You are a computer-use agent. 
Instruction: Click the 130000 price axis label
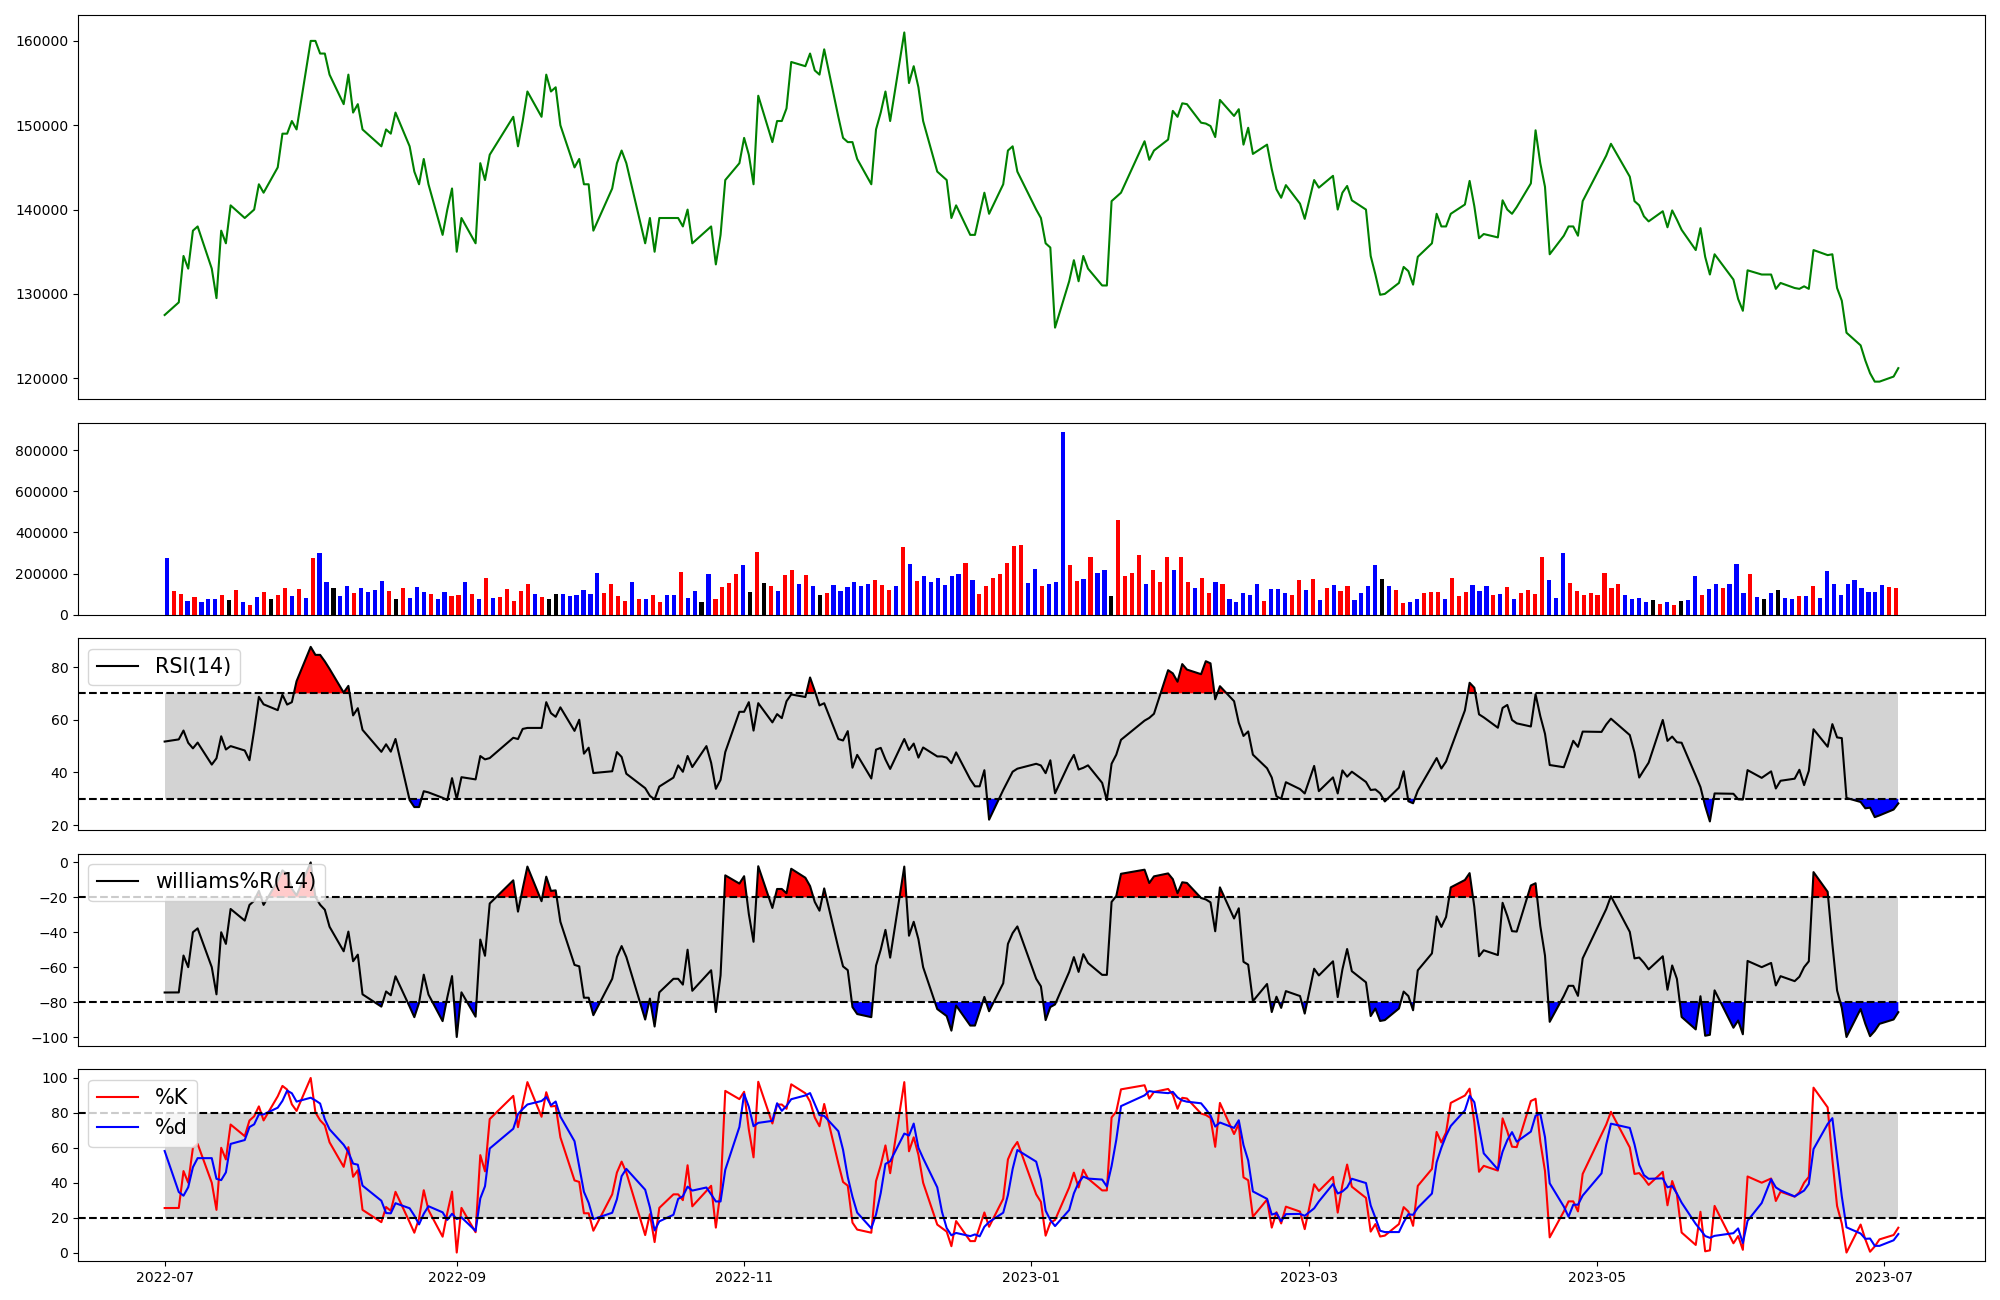pos(43,294)
